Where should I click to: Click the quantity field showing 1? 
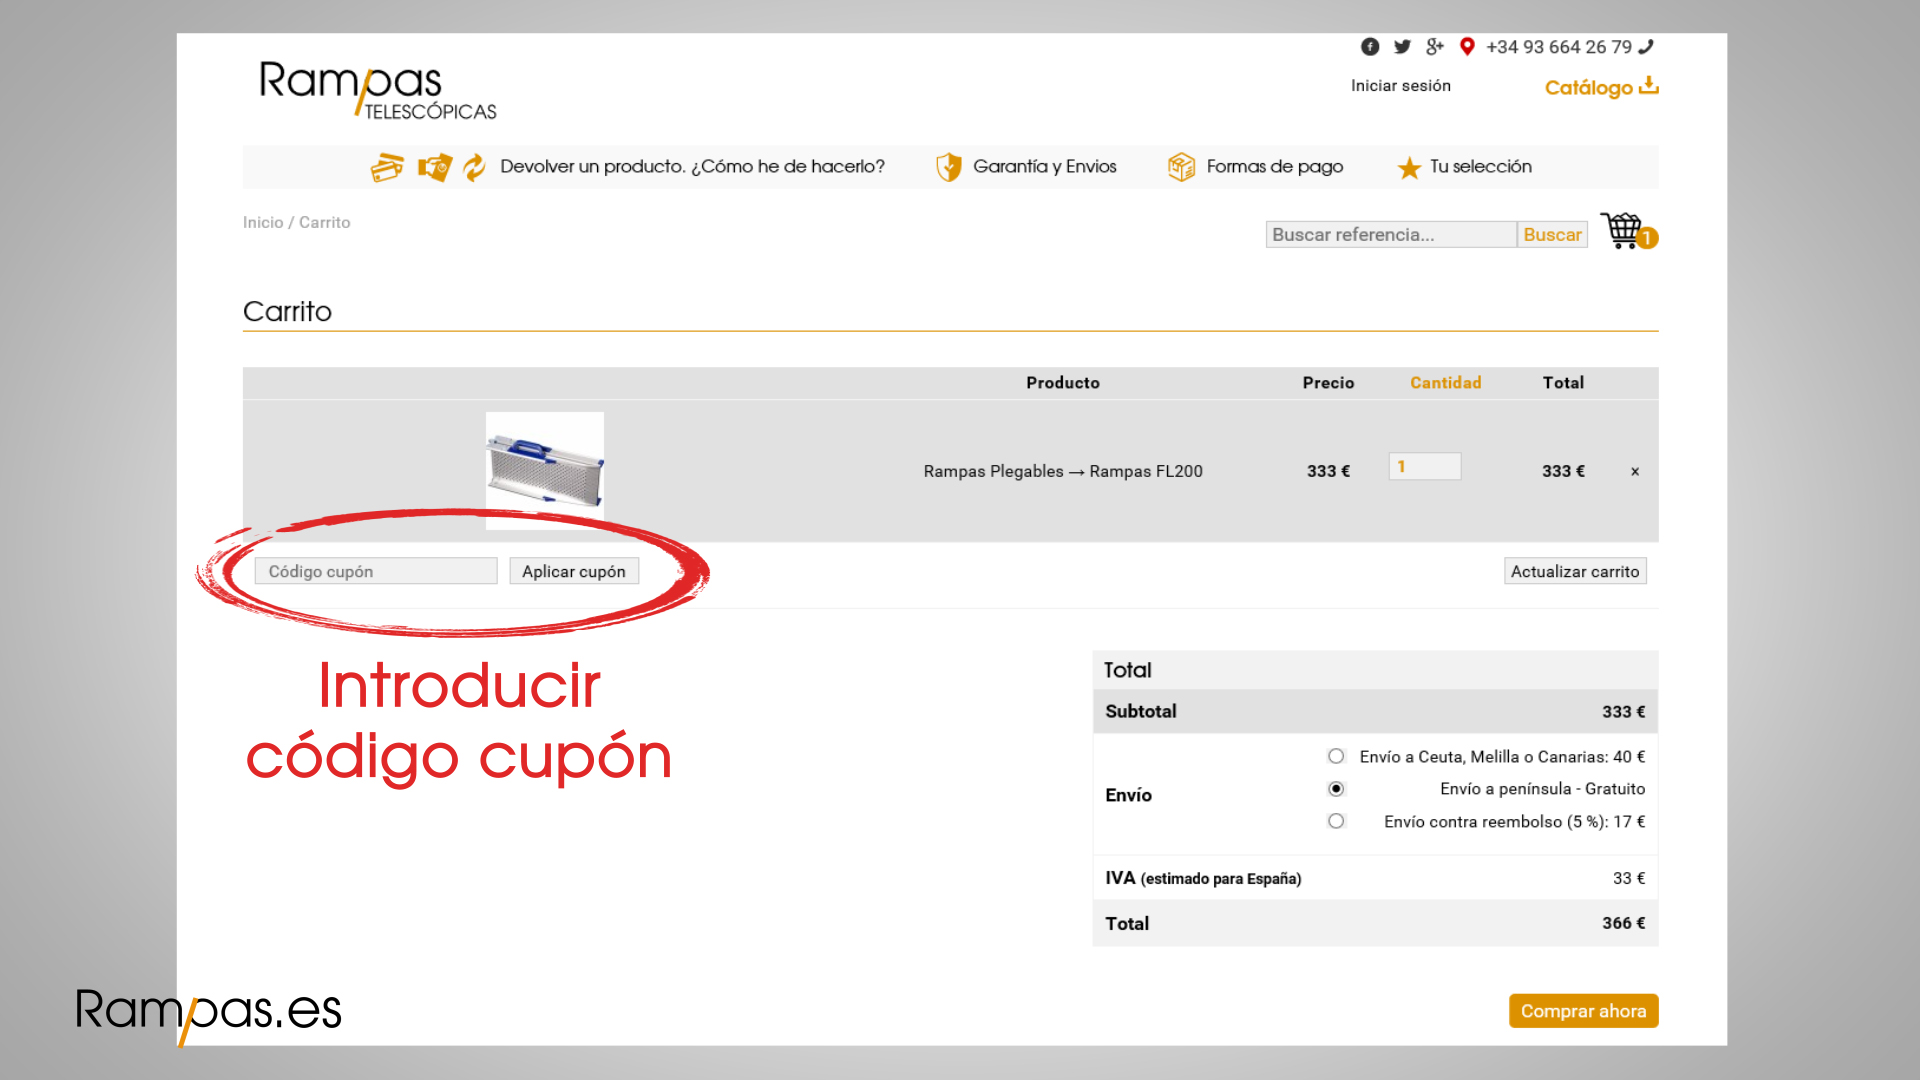pos(1424,466)
